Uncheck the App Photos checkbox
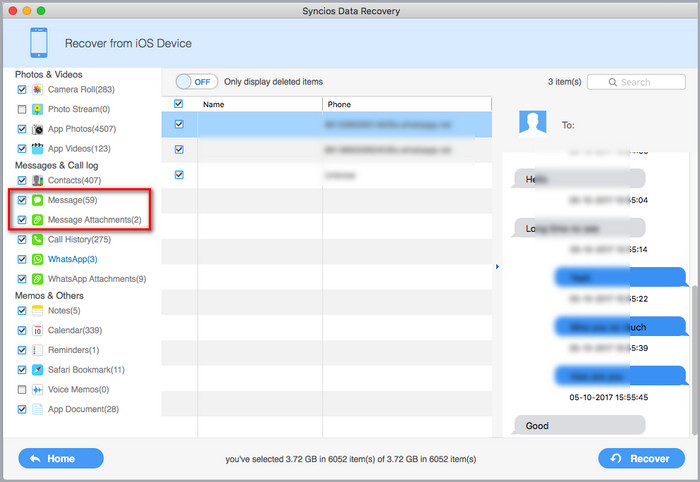The height and width of the screenshot is (482, 700). (21, 129)
